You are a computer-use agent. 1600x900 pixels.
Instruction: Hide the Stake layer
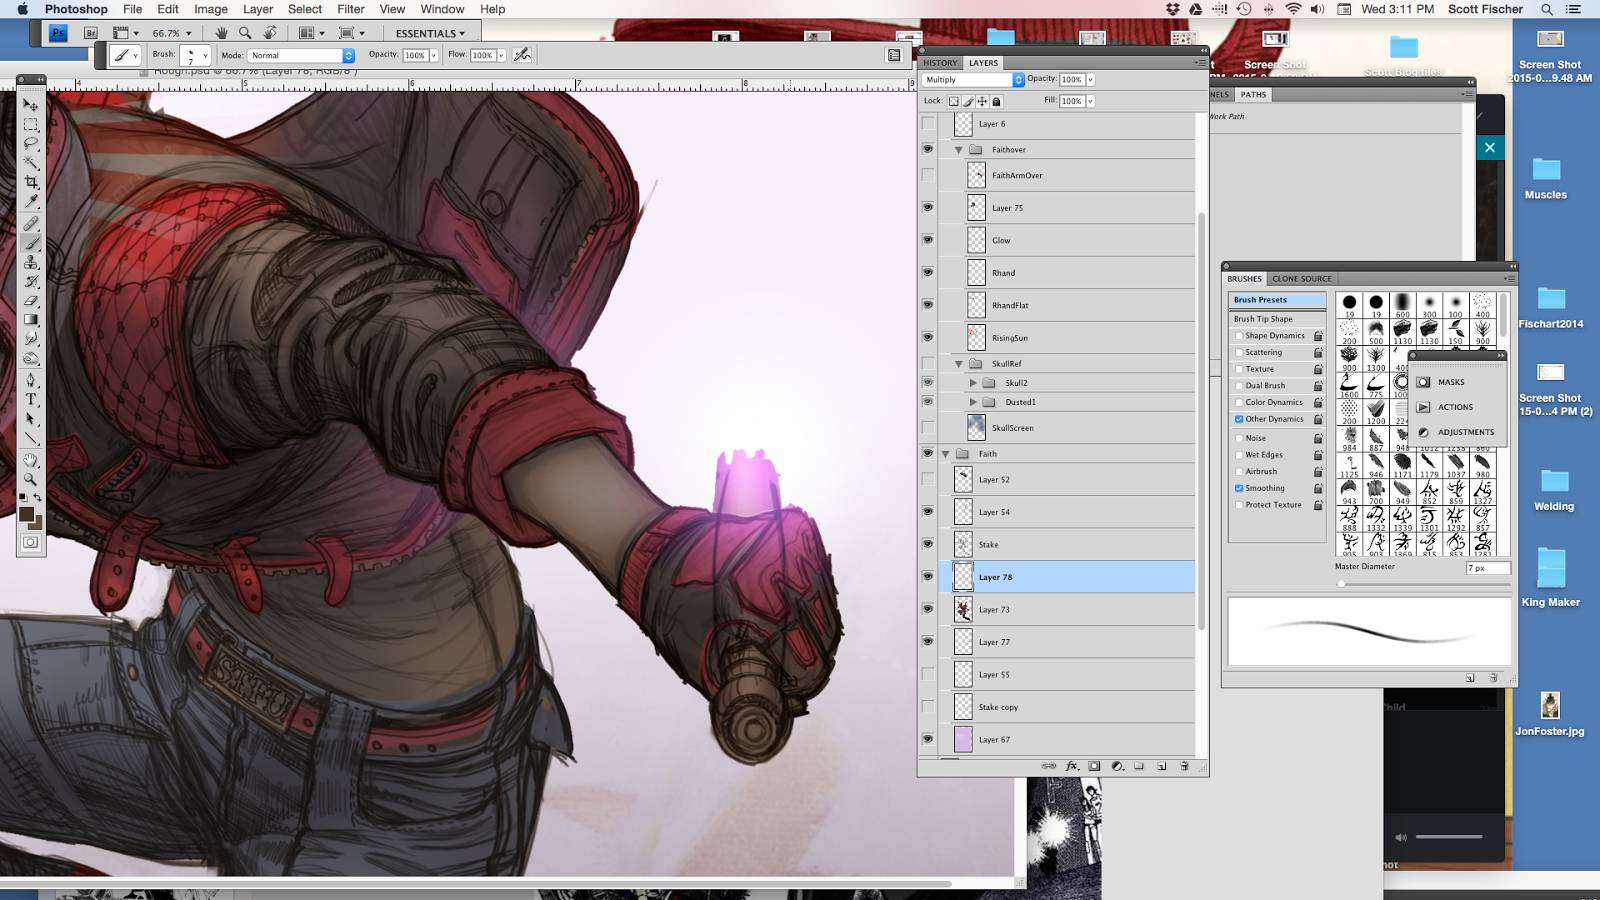(x=928, y=544)
